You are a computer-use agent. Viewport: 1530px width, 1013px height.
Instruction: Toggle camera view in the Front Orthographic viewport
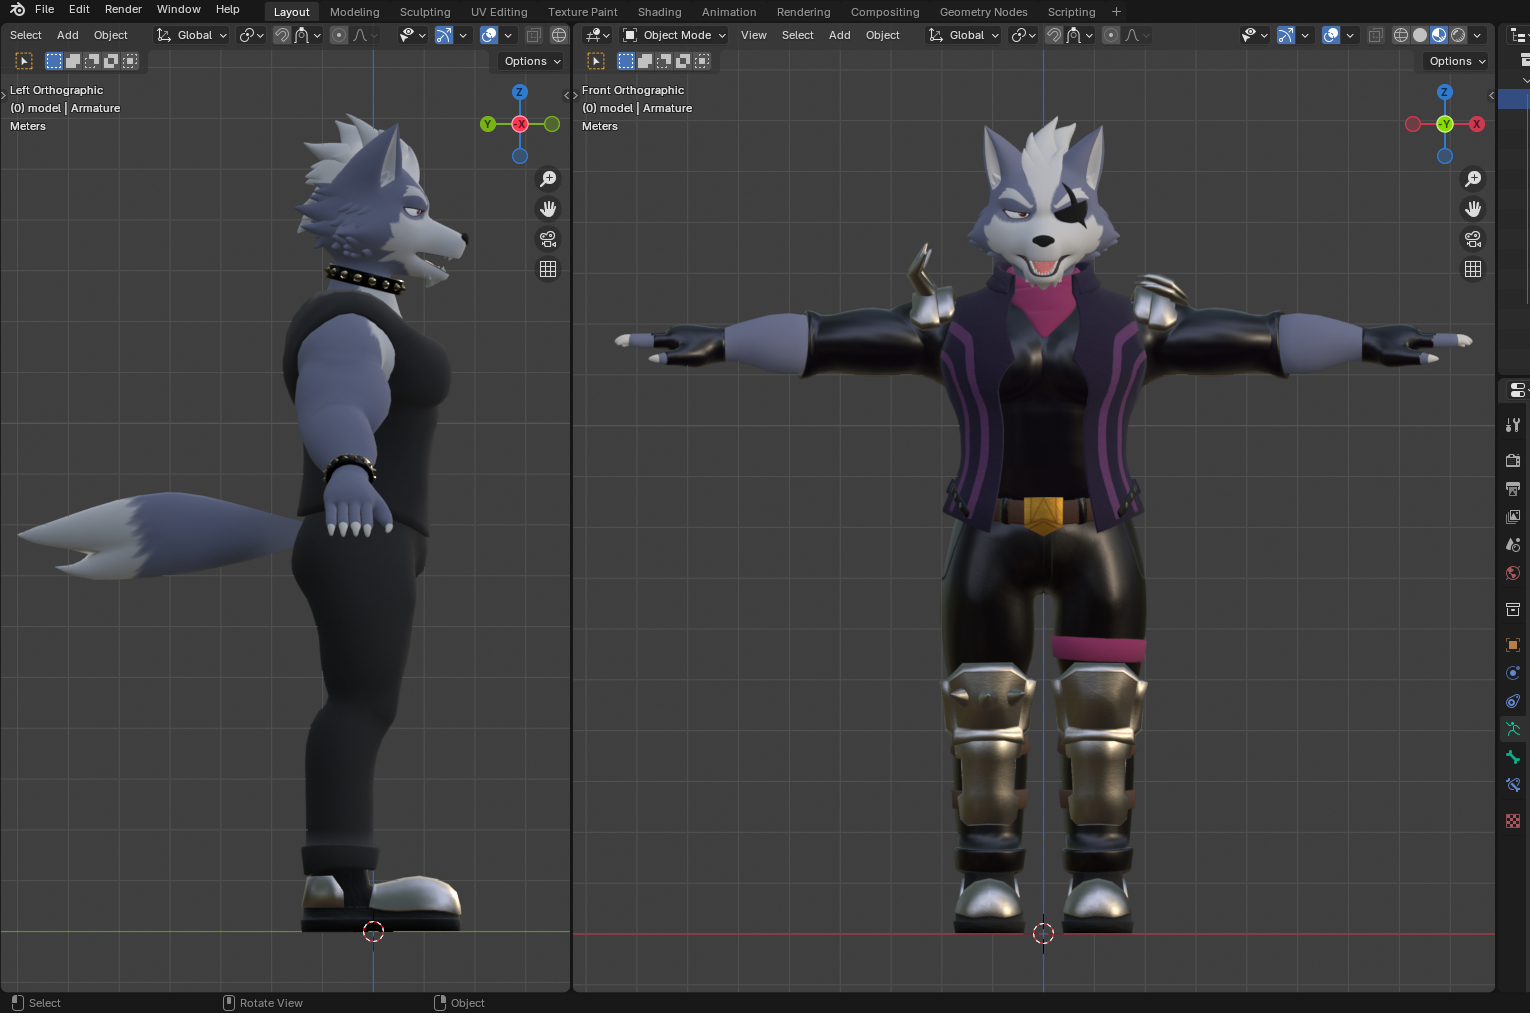click(x=1473, y=239)
